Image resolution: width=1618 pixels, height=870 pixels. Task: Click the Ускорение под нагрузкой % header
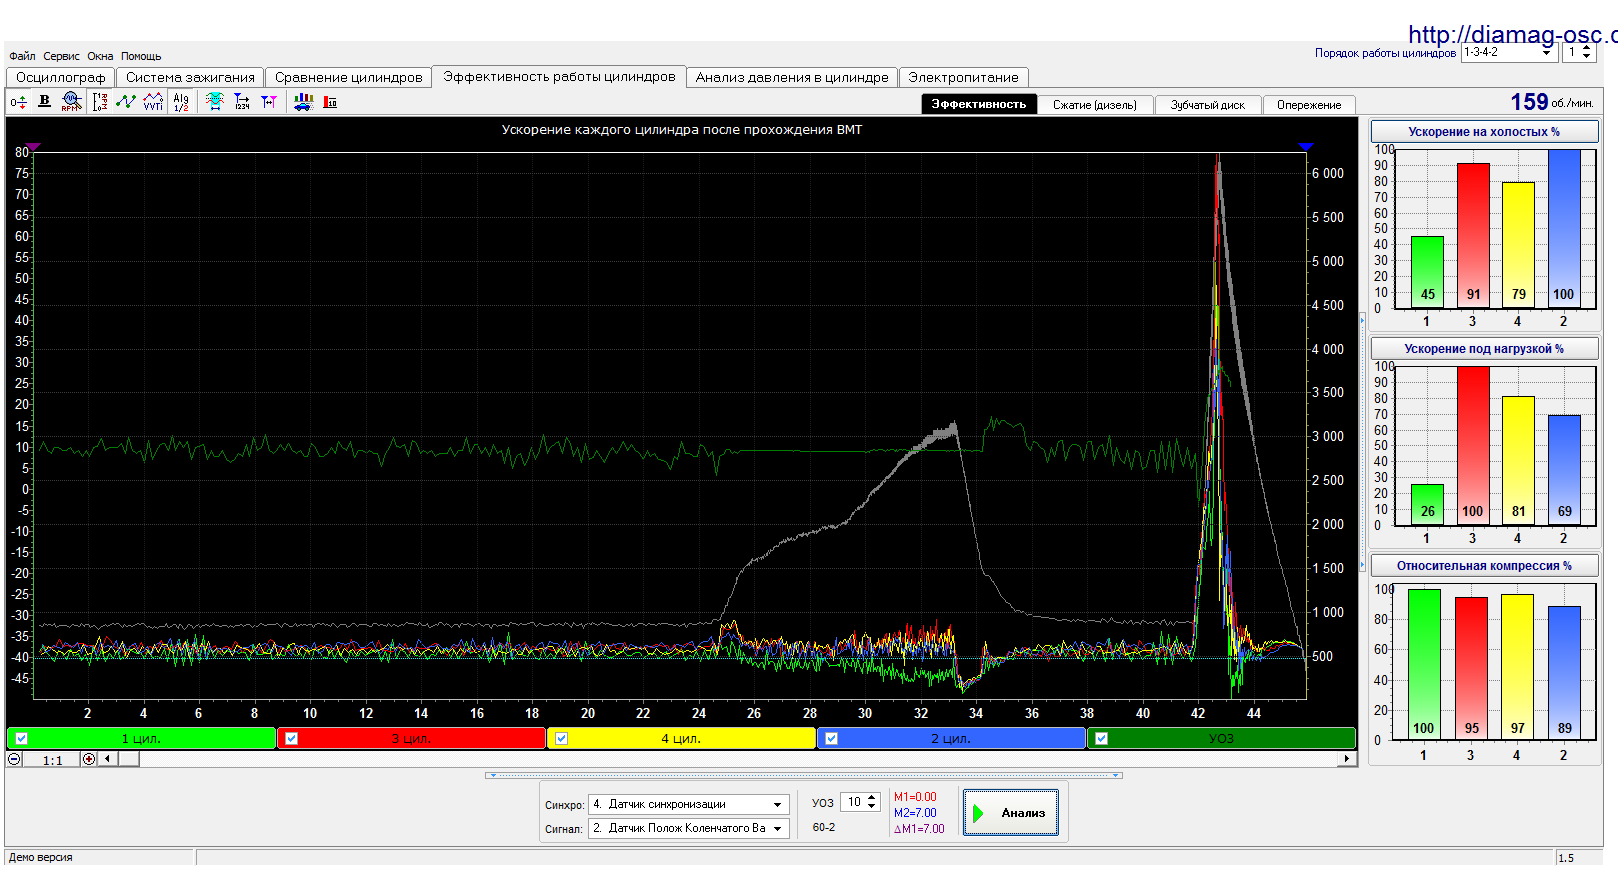pyautogui.click(x=1484, y=348)
